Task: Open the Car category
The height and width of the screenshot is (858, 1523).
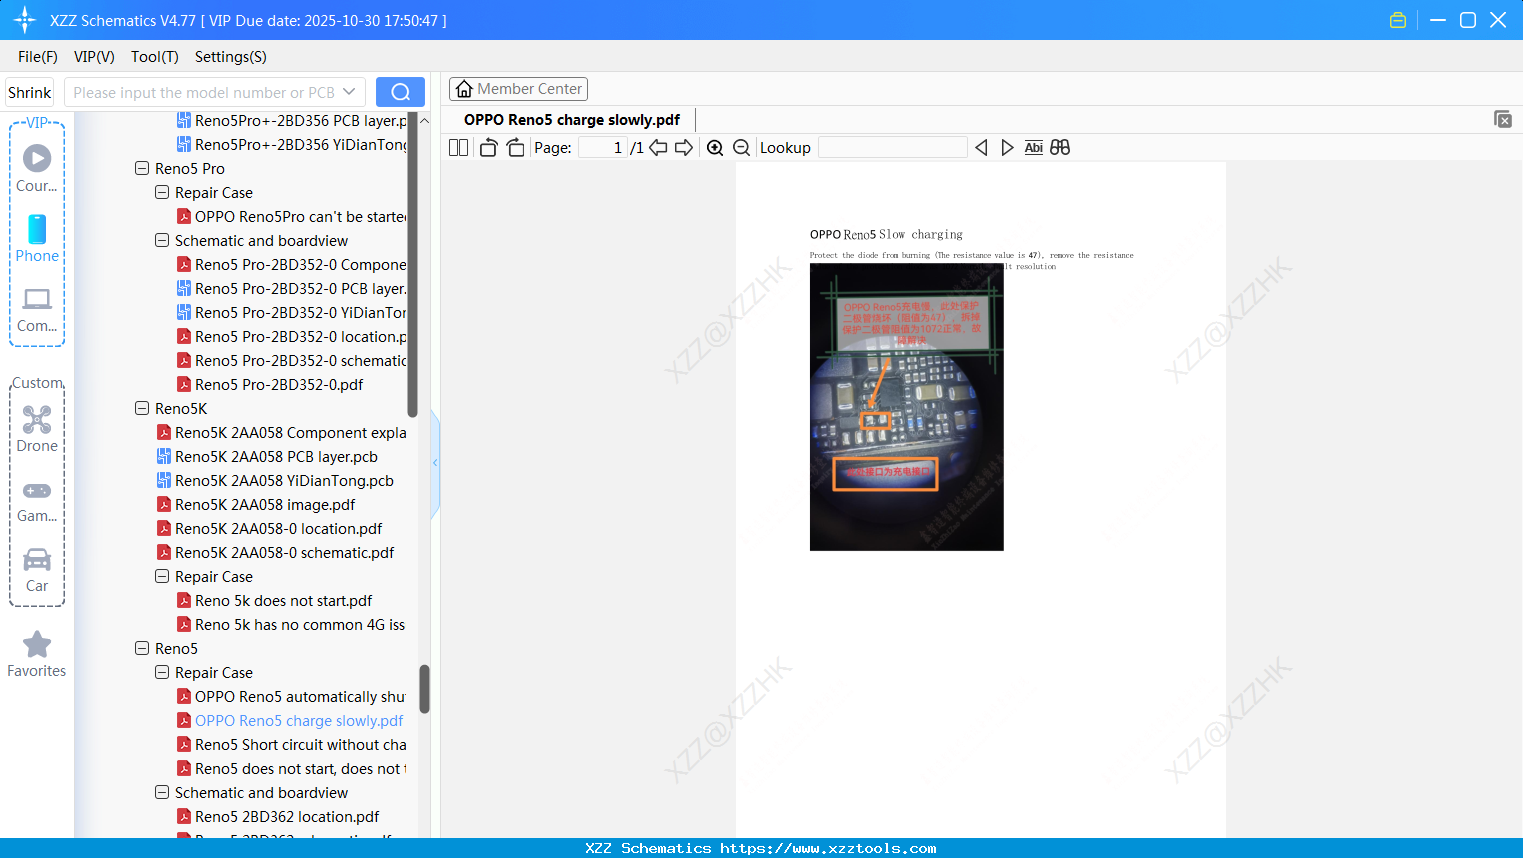Action: tap(37, 570)
